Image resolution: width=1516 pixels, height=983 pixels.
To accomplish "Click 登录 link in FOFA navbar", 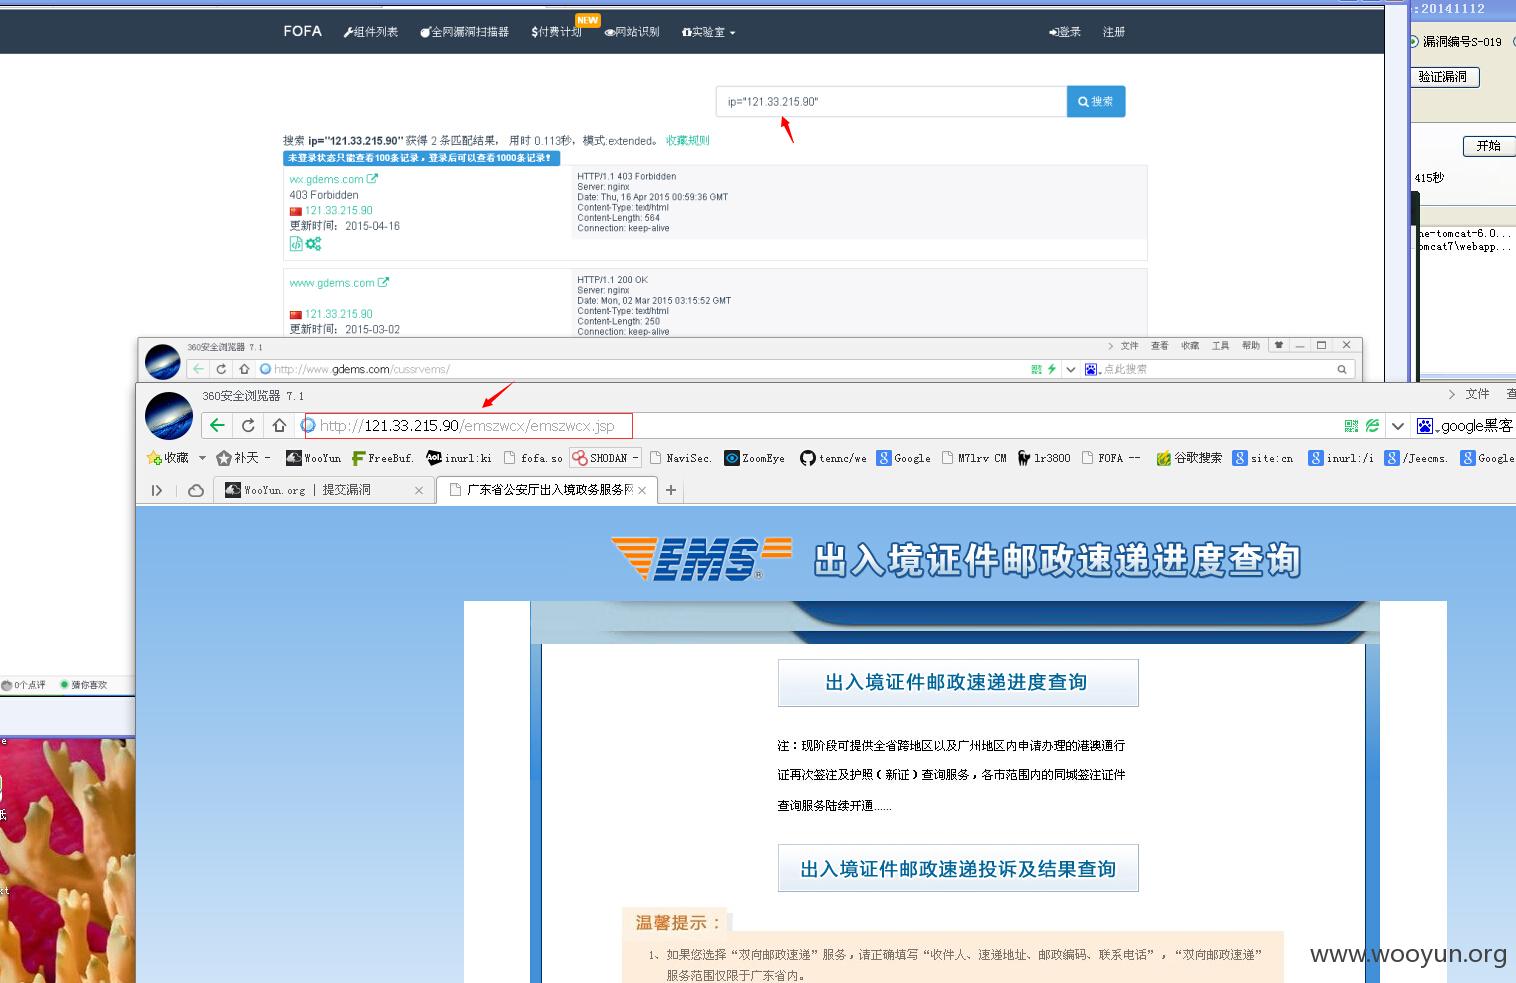I will click(x=1065, y=32).
